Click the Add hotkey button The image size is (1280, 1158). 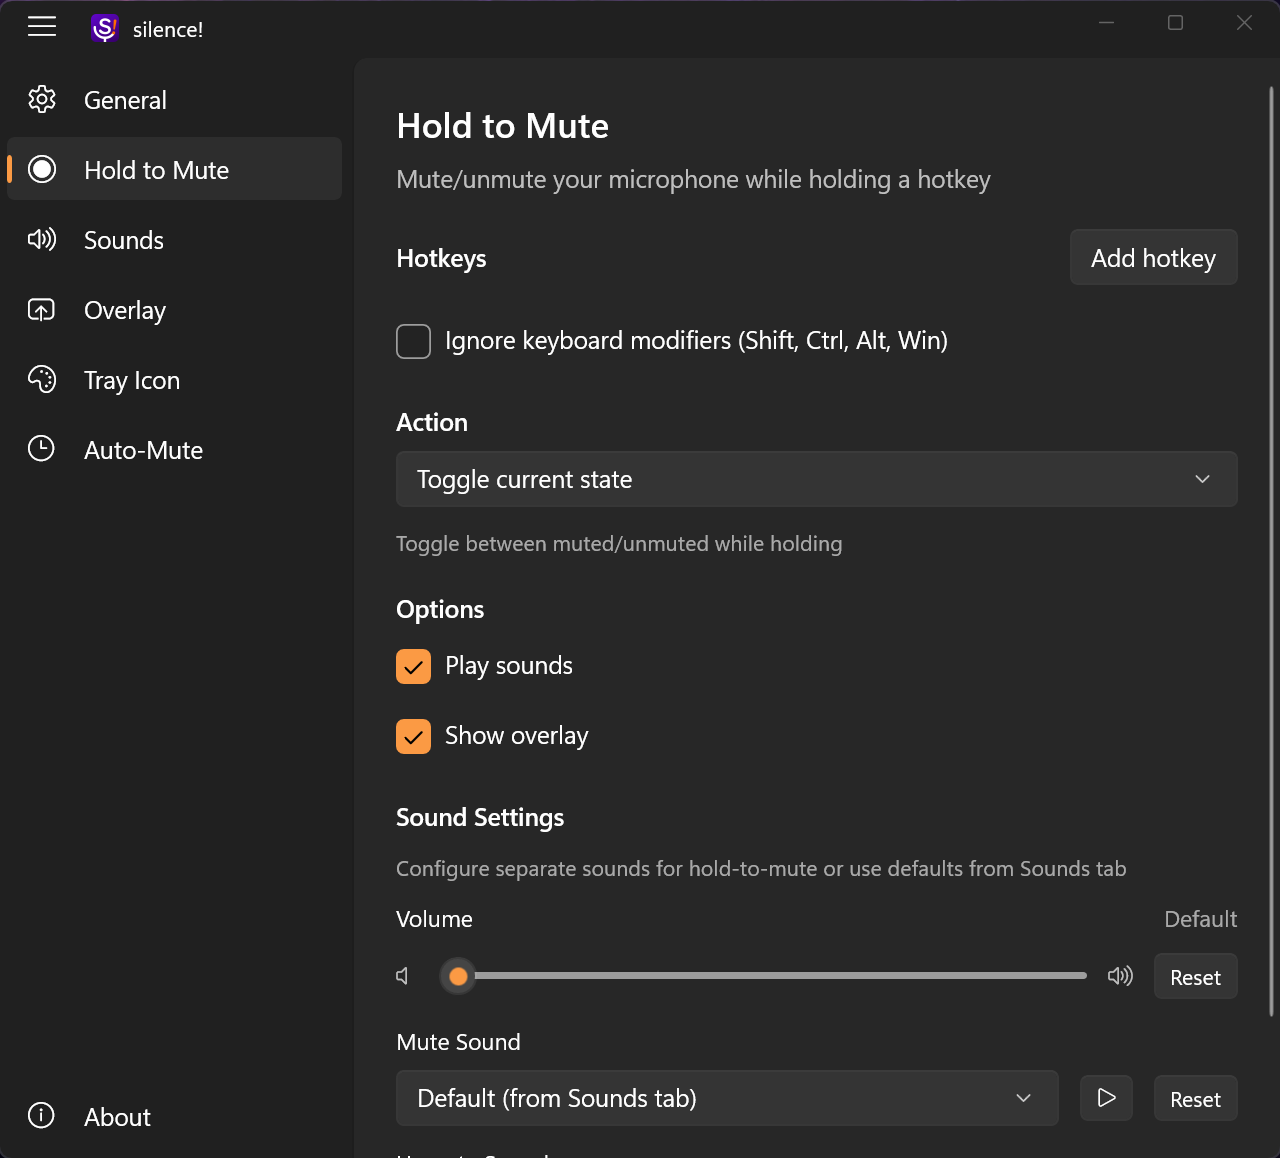pos(1153,258)
